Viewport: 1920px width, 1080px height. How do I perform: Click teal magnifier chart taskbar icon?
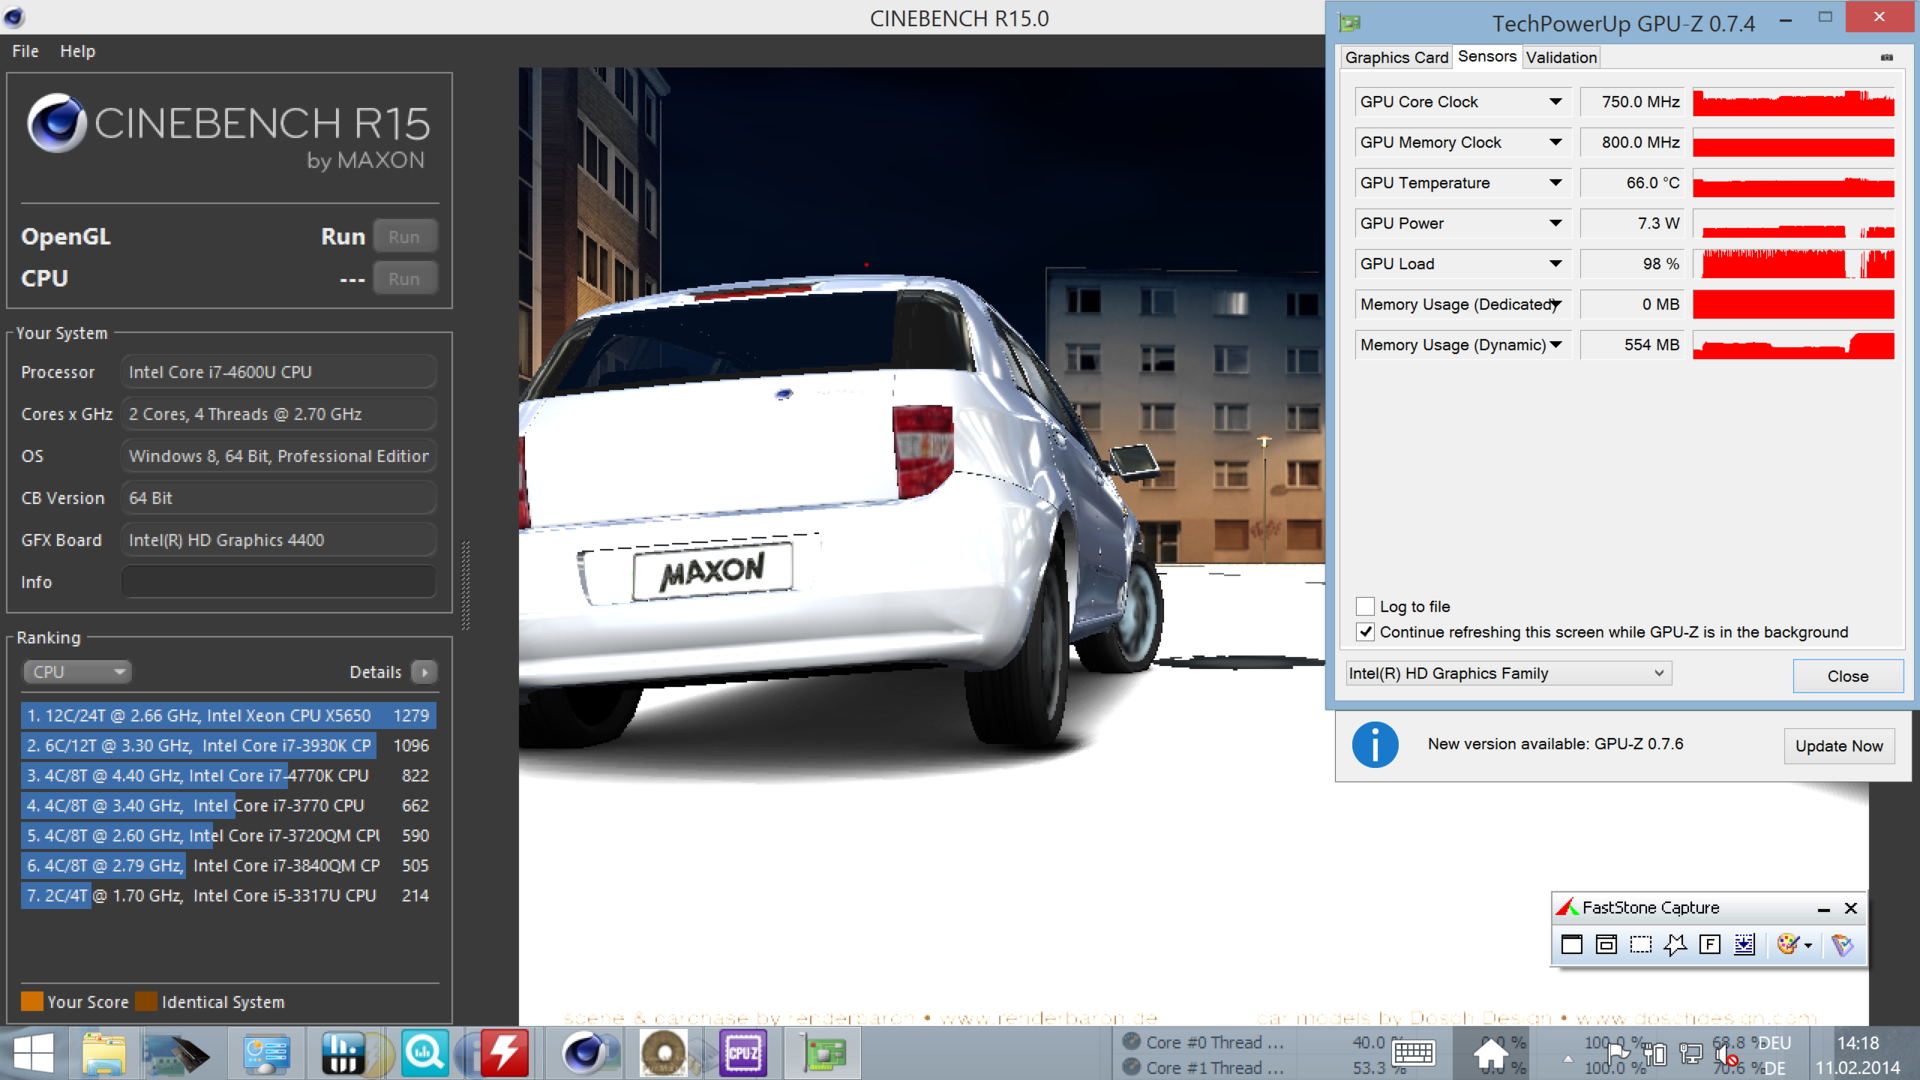(425, 1054)
